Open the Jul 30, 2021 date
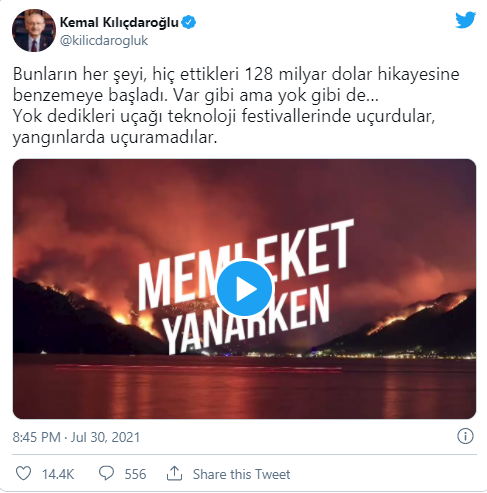 (105, 437)
